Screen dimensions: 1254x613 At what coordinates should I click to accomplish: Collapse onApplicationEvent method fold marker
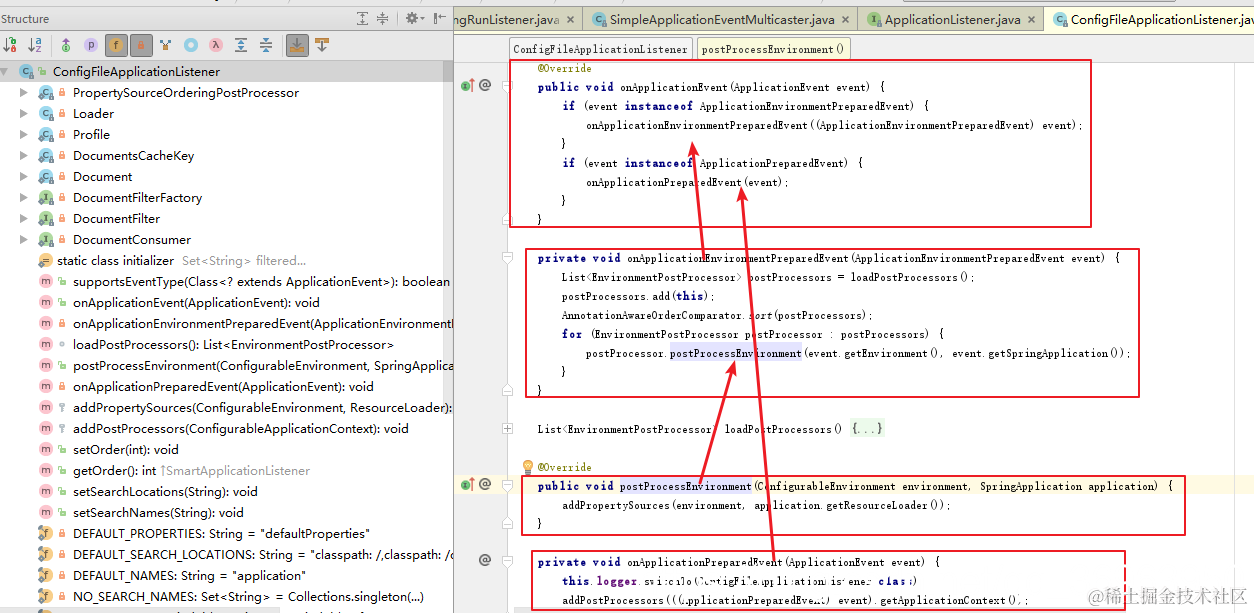[x=508, y=87]
